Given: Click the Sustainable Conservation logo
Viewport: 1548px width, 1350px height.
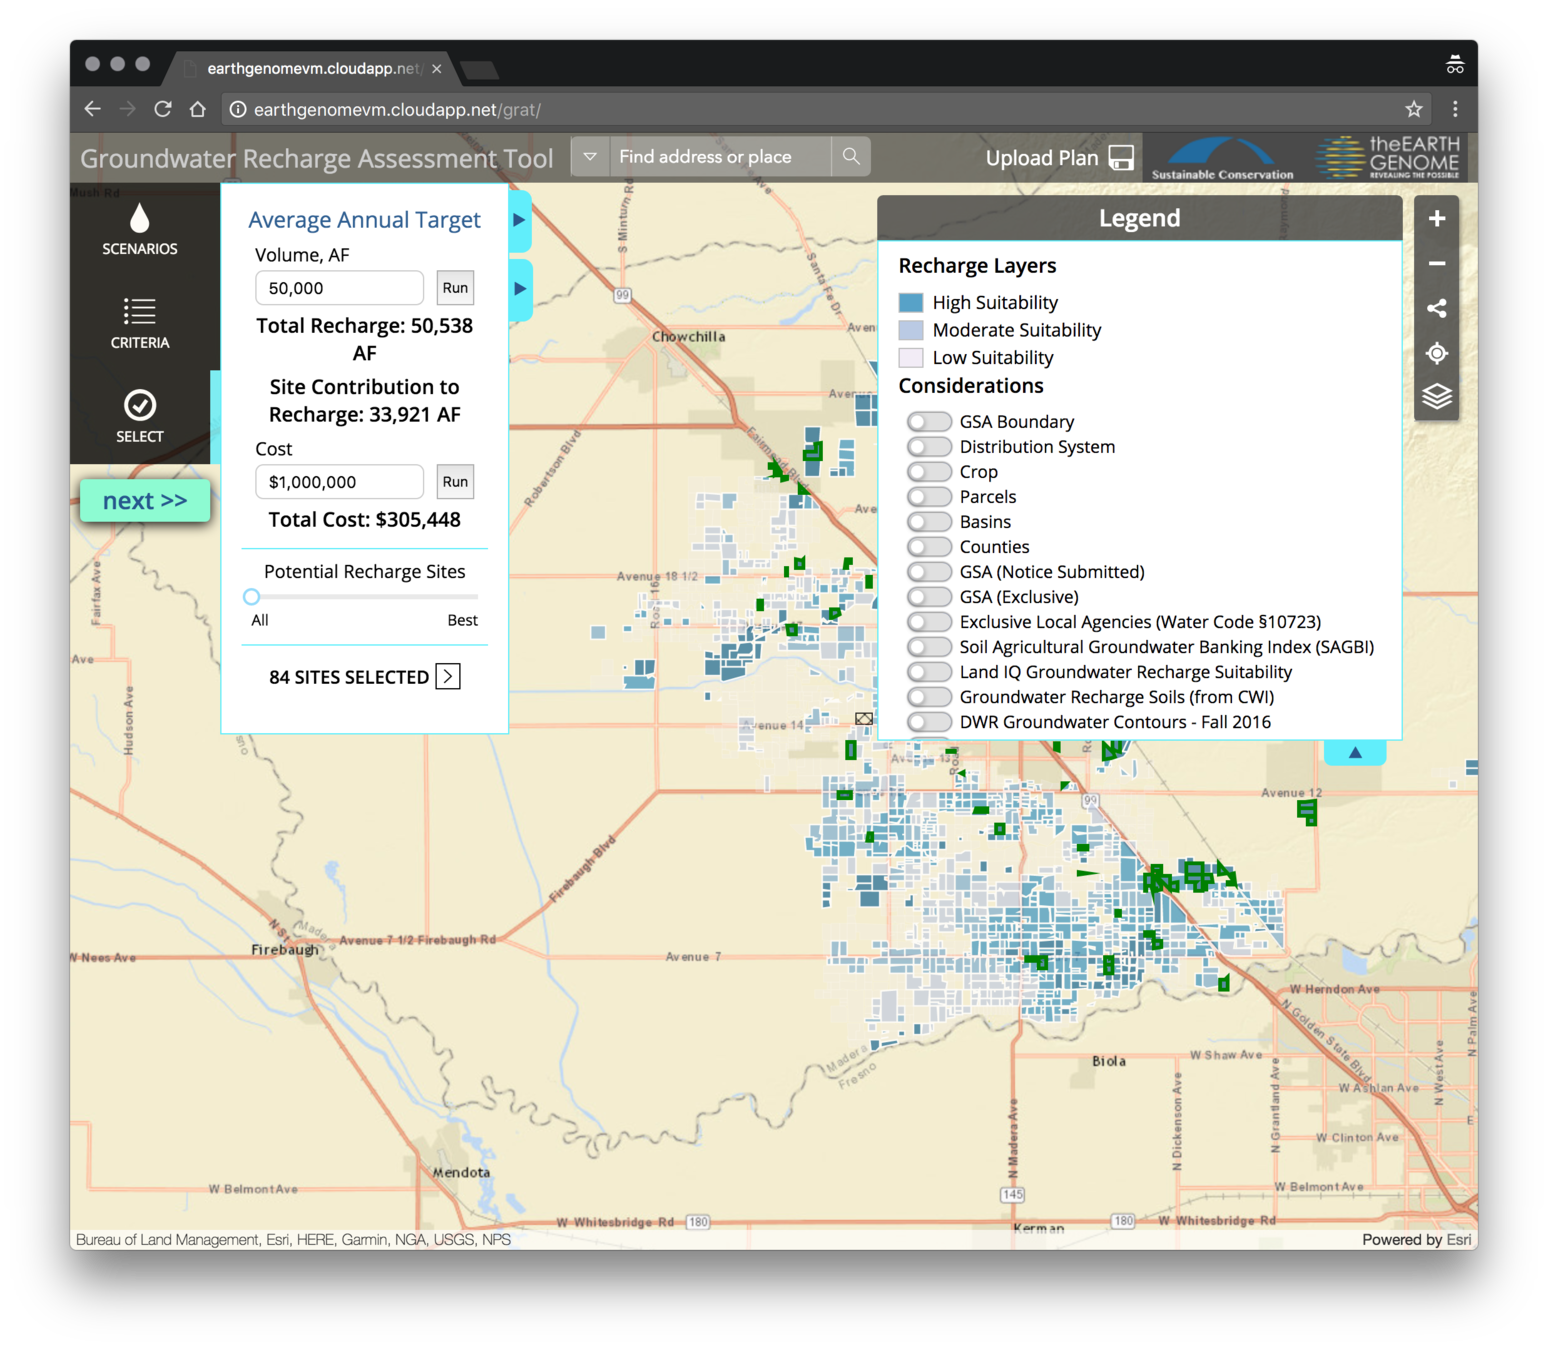Looking at the screenshot, I should (x=1222, y=159).
